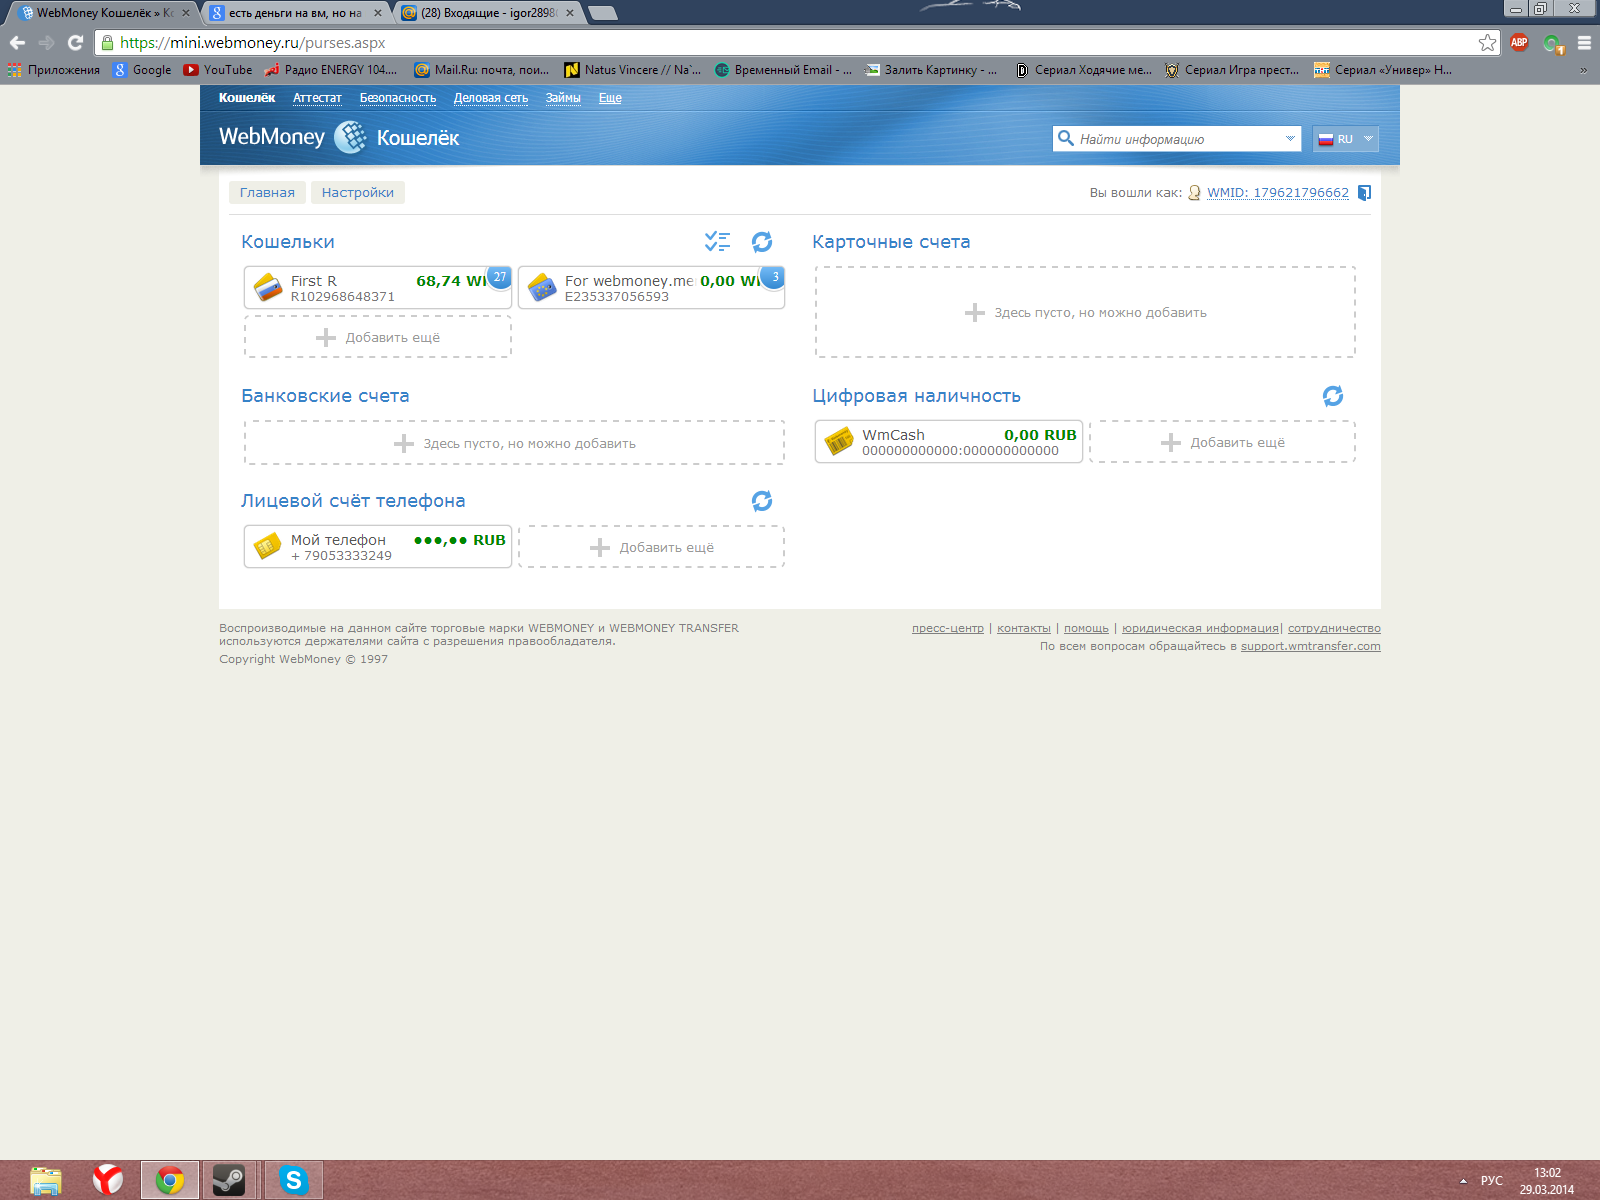Open Steam from the taskbar
Image resolution: width=1600 pixels, height=1200 pixels.
point(229,1180)
